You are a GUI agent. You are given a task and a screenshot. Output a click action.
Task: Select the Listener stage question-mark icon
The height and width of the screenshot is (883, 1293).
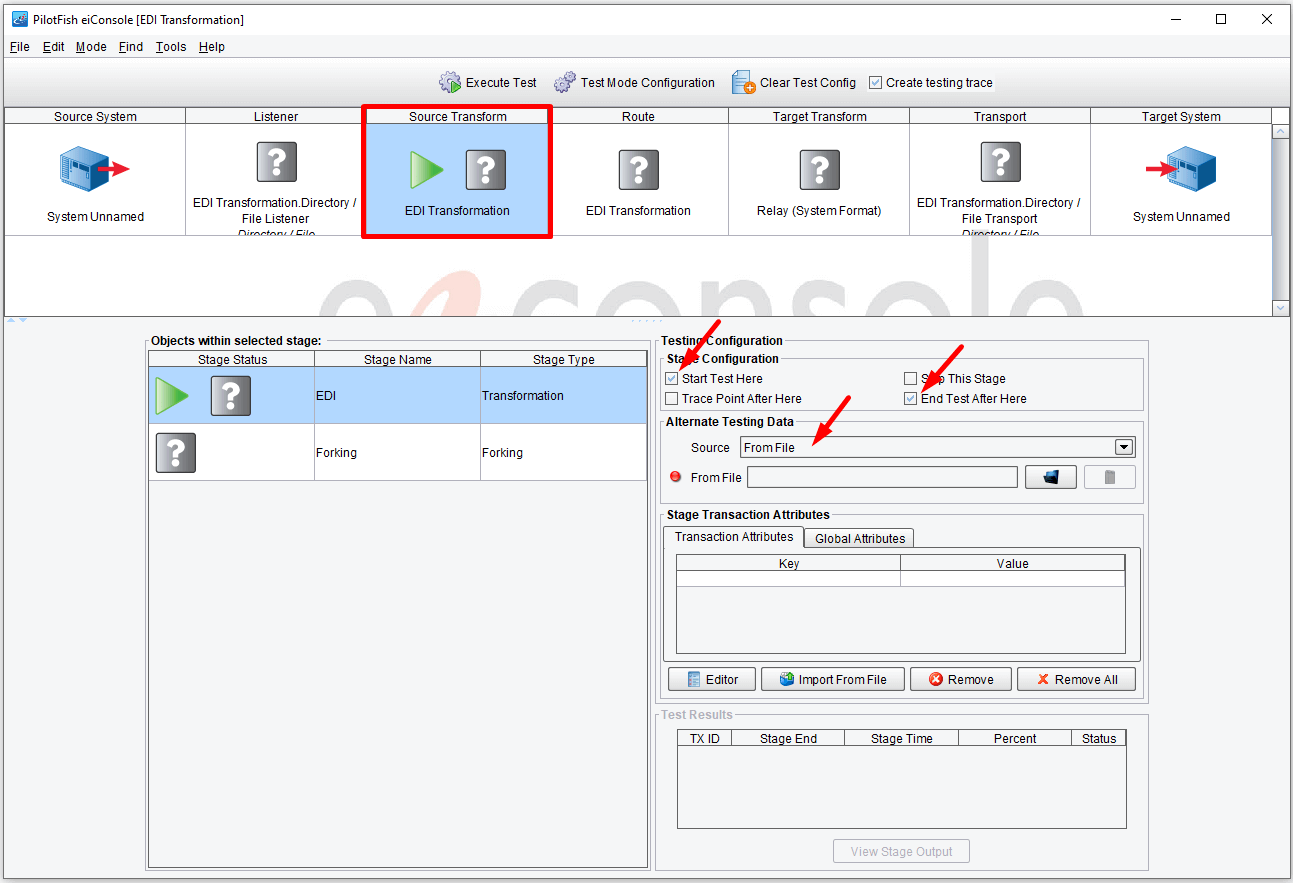pos(276,161)
